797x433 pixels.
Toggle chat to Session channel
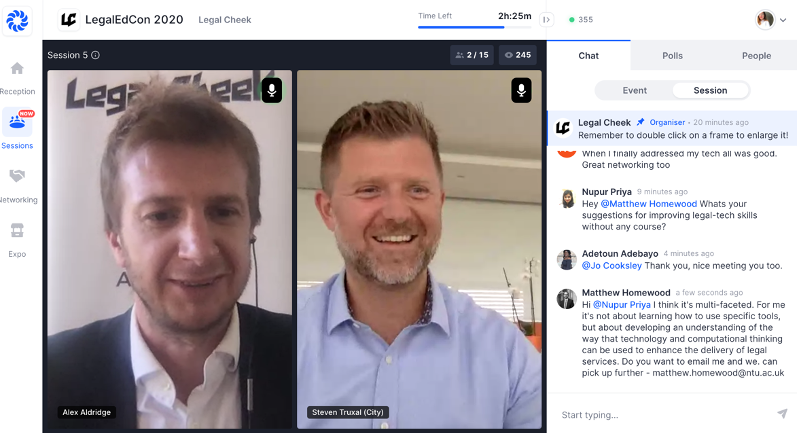710,90
